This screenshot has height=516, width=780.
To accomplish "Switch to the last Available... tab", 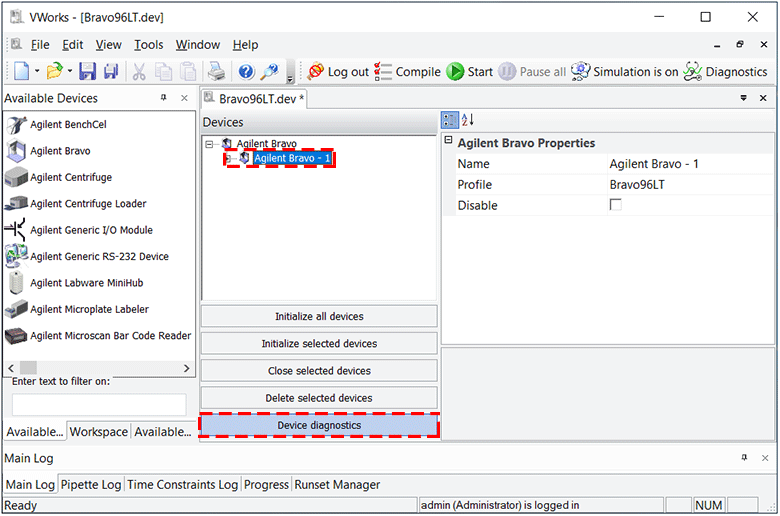I will coord(163,432).
